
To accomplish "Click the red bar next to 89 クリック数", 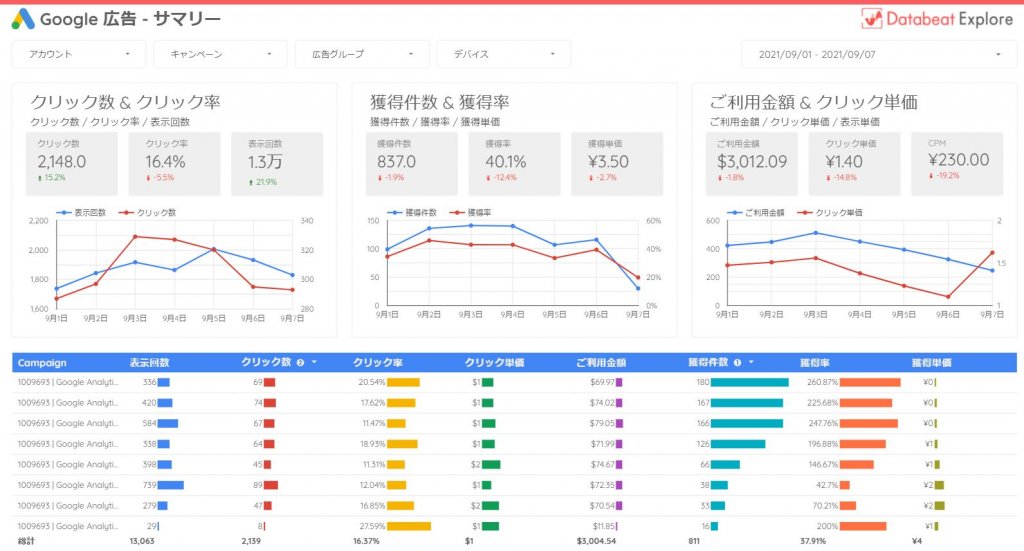I will pos(270,485).
